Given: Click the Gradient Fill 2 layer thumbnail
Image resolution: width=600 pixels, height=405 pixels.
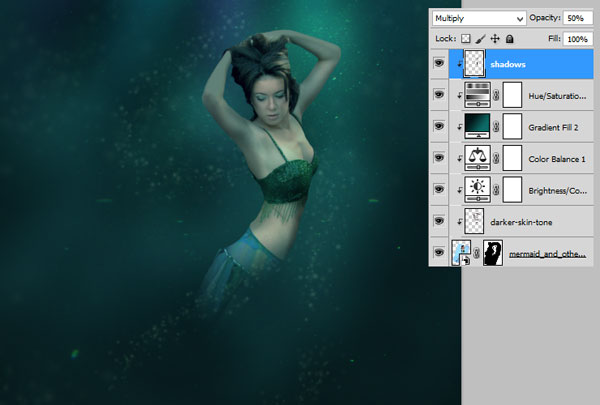Looking at the screenshot, I should (477, 126).
